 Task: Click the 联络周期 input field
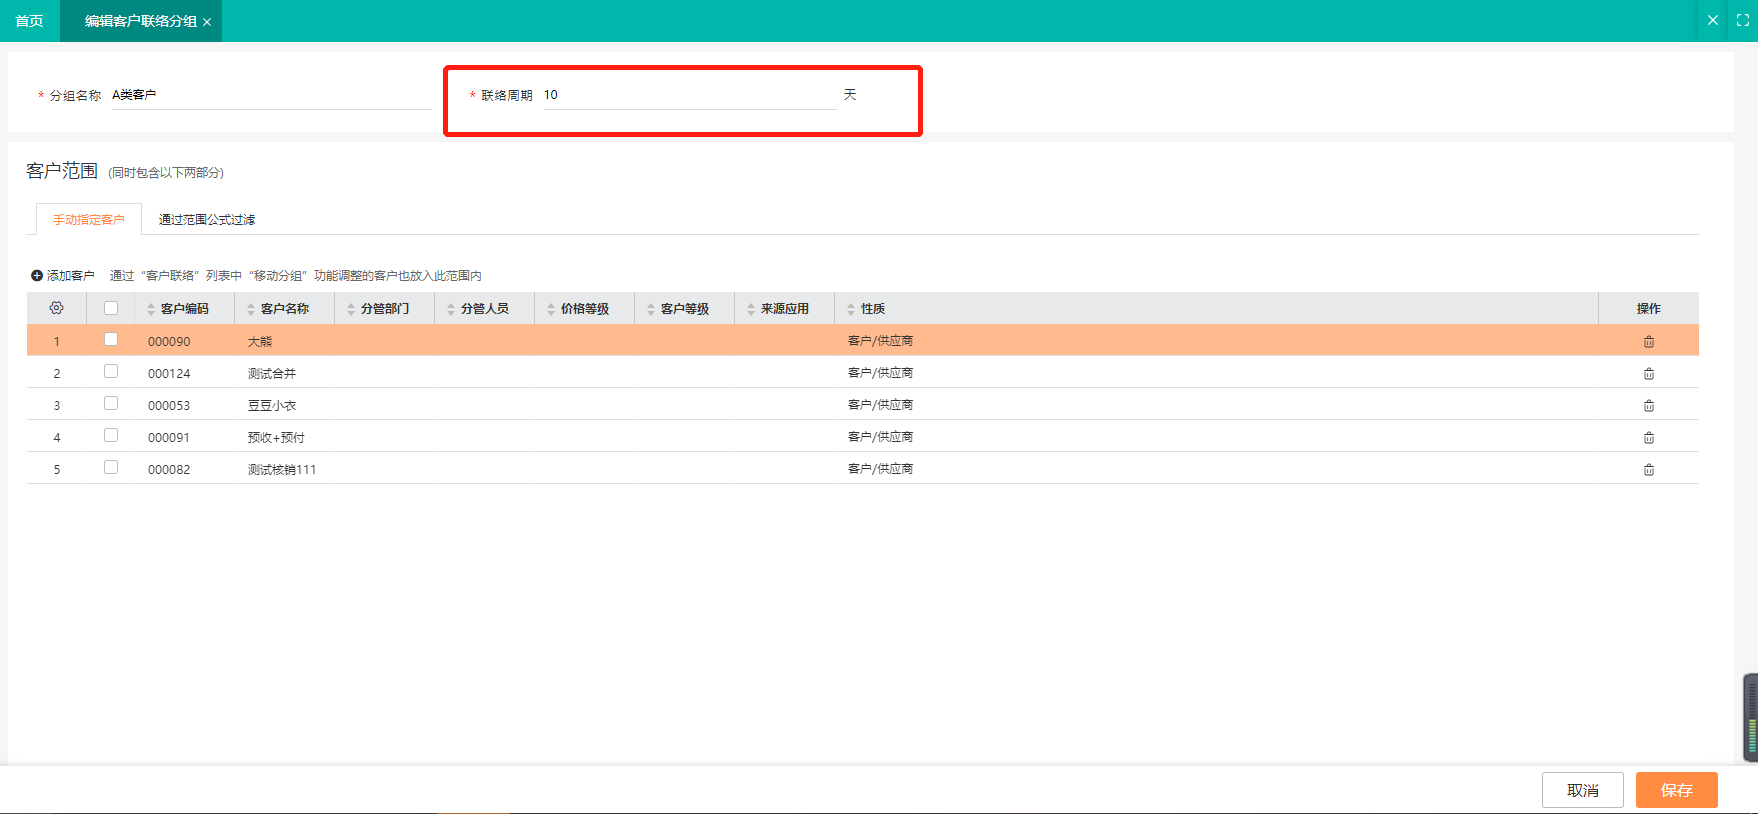click(x=688, y=95)
